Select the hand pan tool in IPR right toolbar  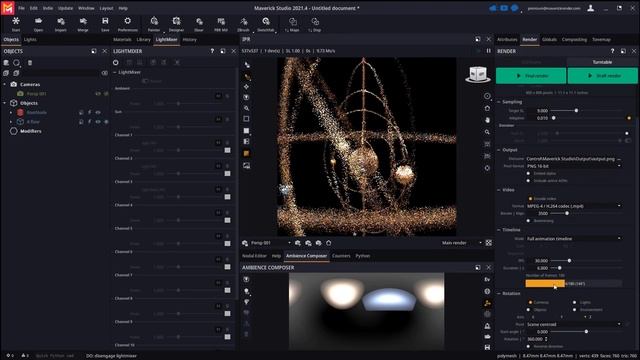pyautogui.click(x=487, y=120)
